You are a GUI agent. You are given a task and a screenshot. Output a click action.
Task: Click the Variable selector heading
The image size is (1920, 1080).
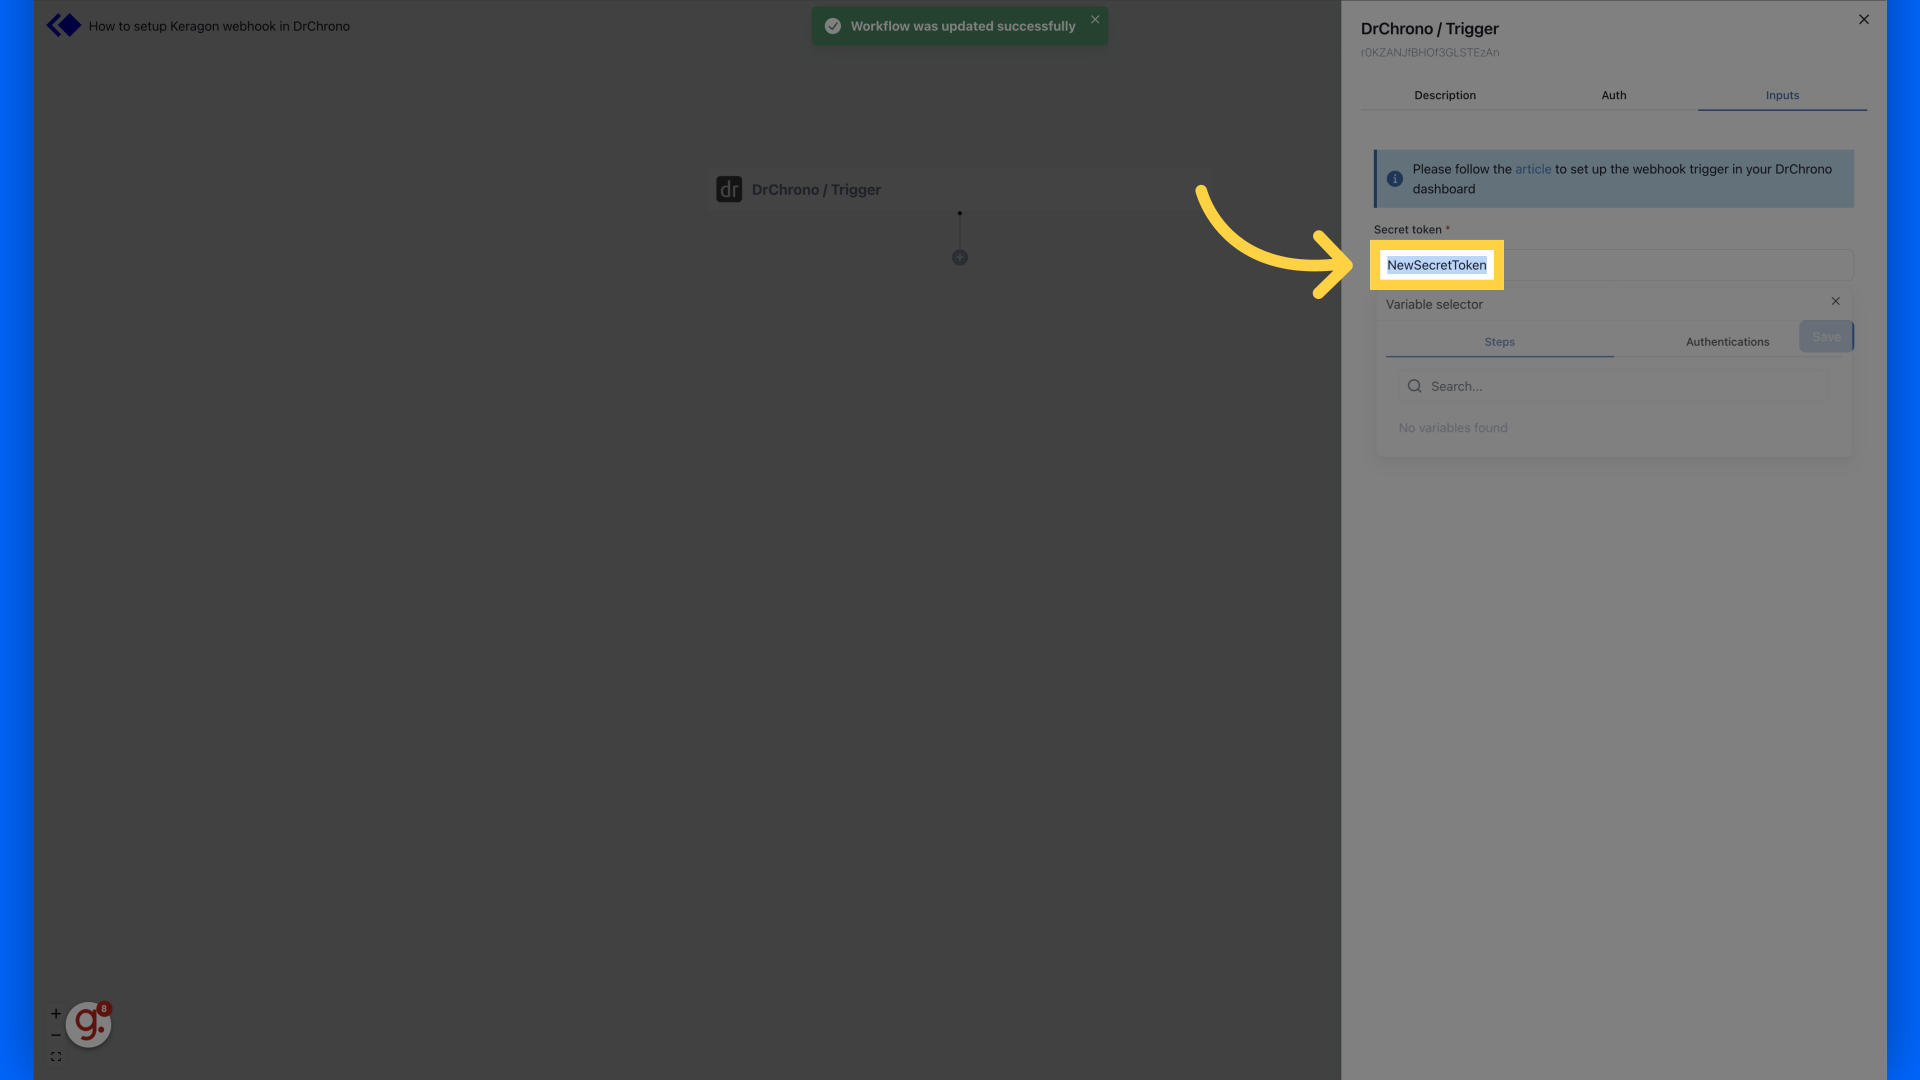tap(1434, 304)
